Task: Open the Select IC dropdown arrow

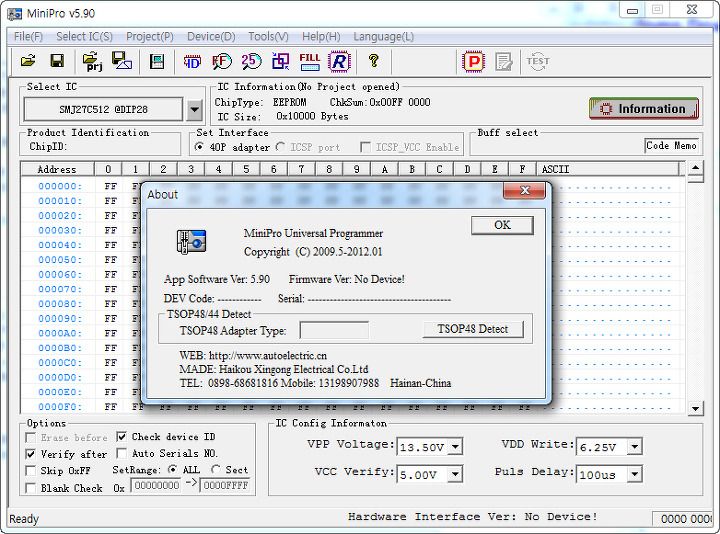Action: tap(195, 109)
